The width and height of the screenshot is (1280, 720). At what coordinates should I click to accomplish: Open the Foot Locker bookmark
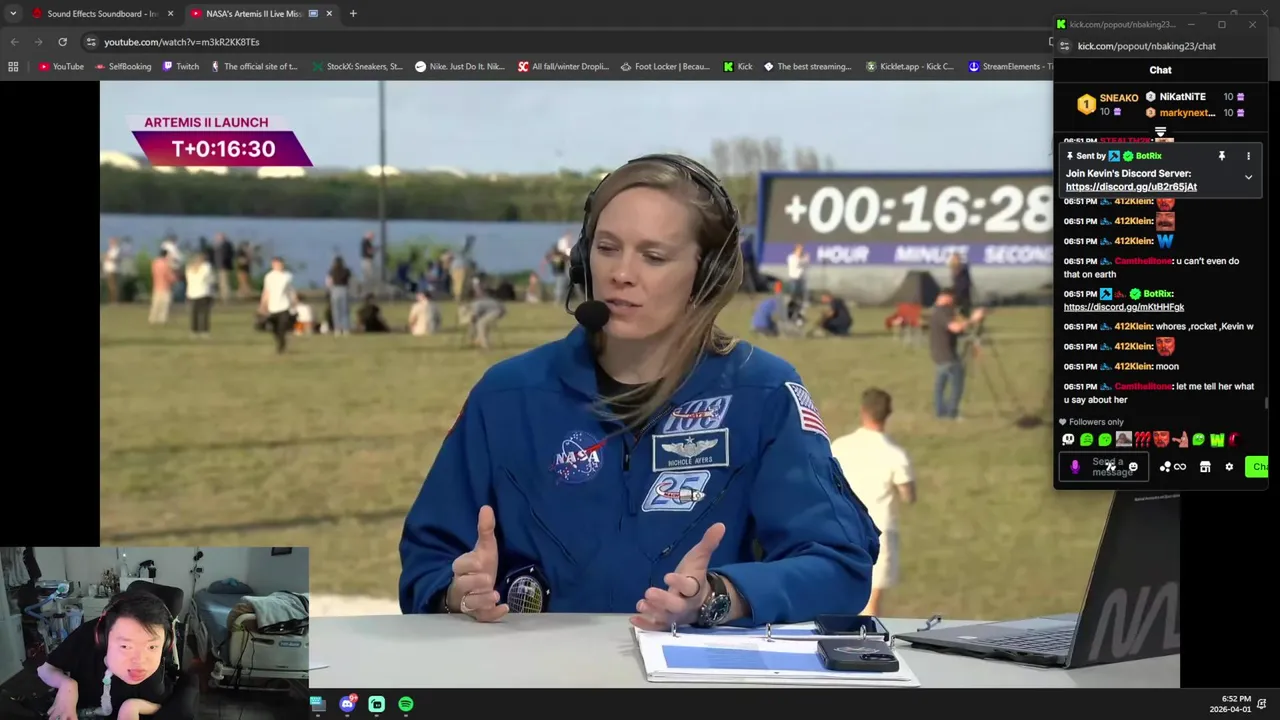point(665,67)
